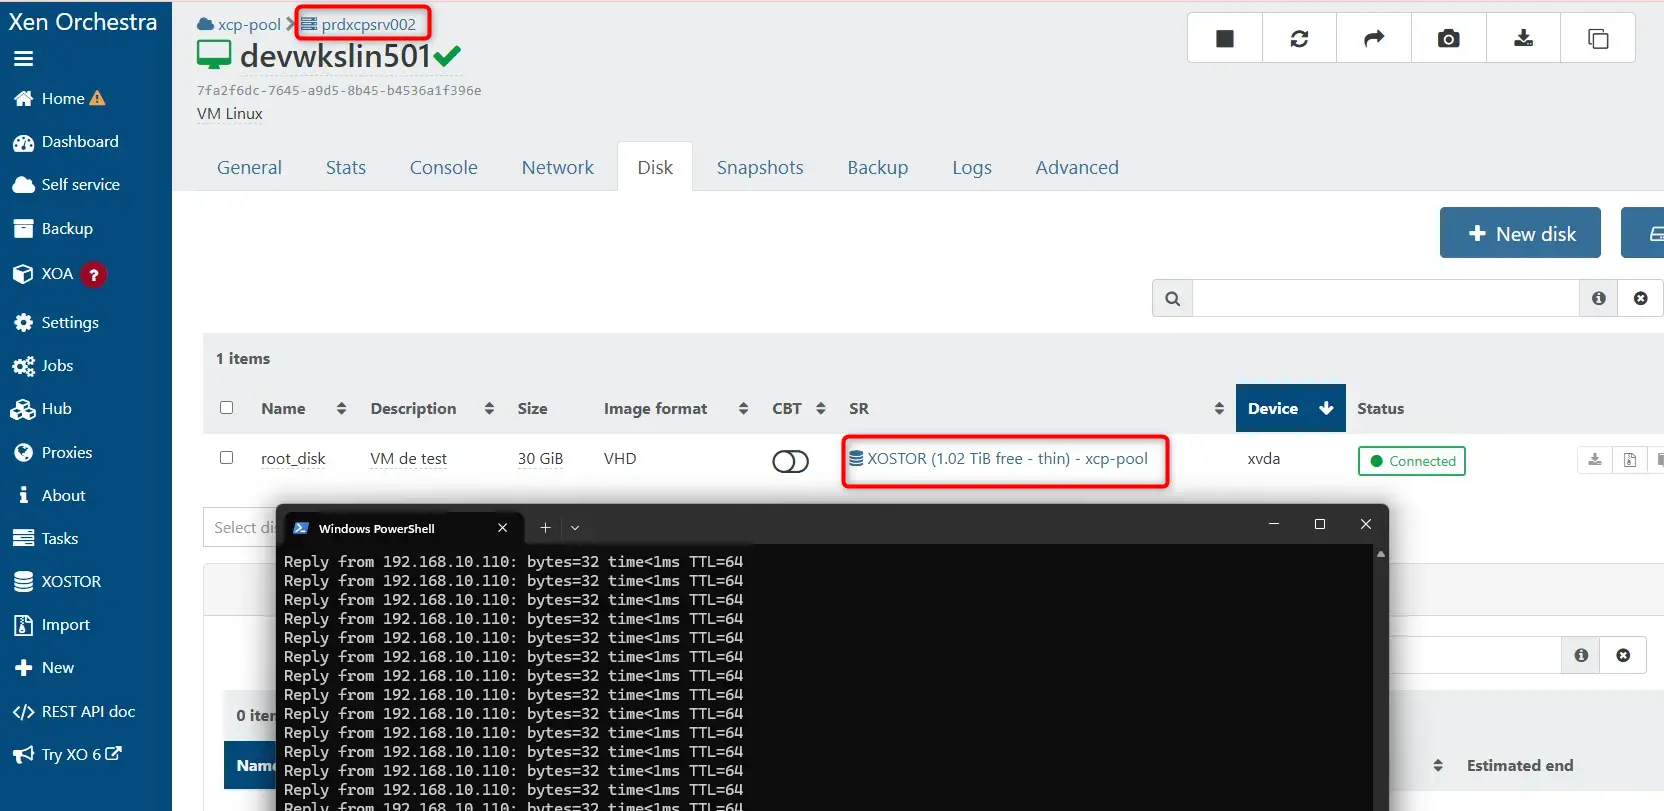This screenshot has width=1664, height=811.
Task: Export root_disk VDI with download icon
Action: point(1595,460)
